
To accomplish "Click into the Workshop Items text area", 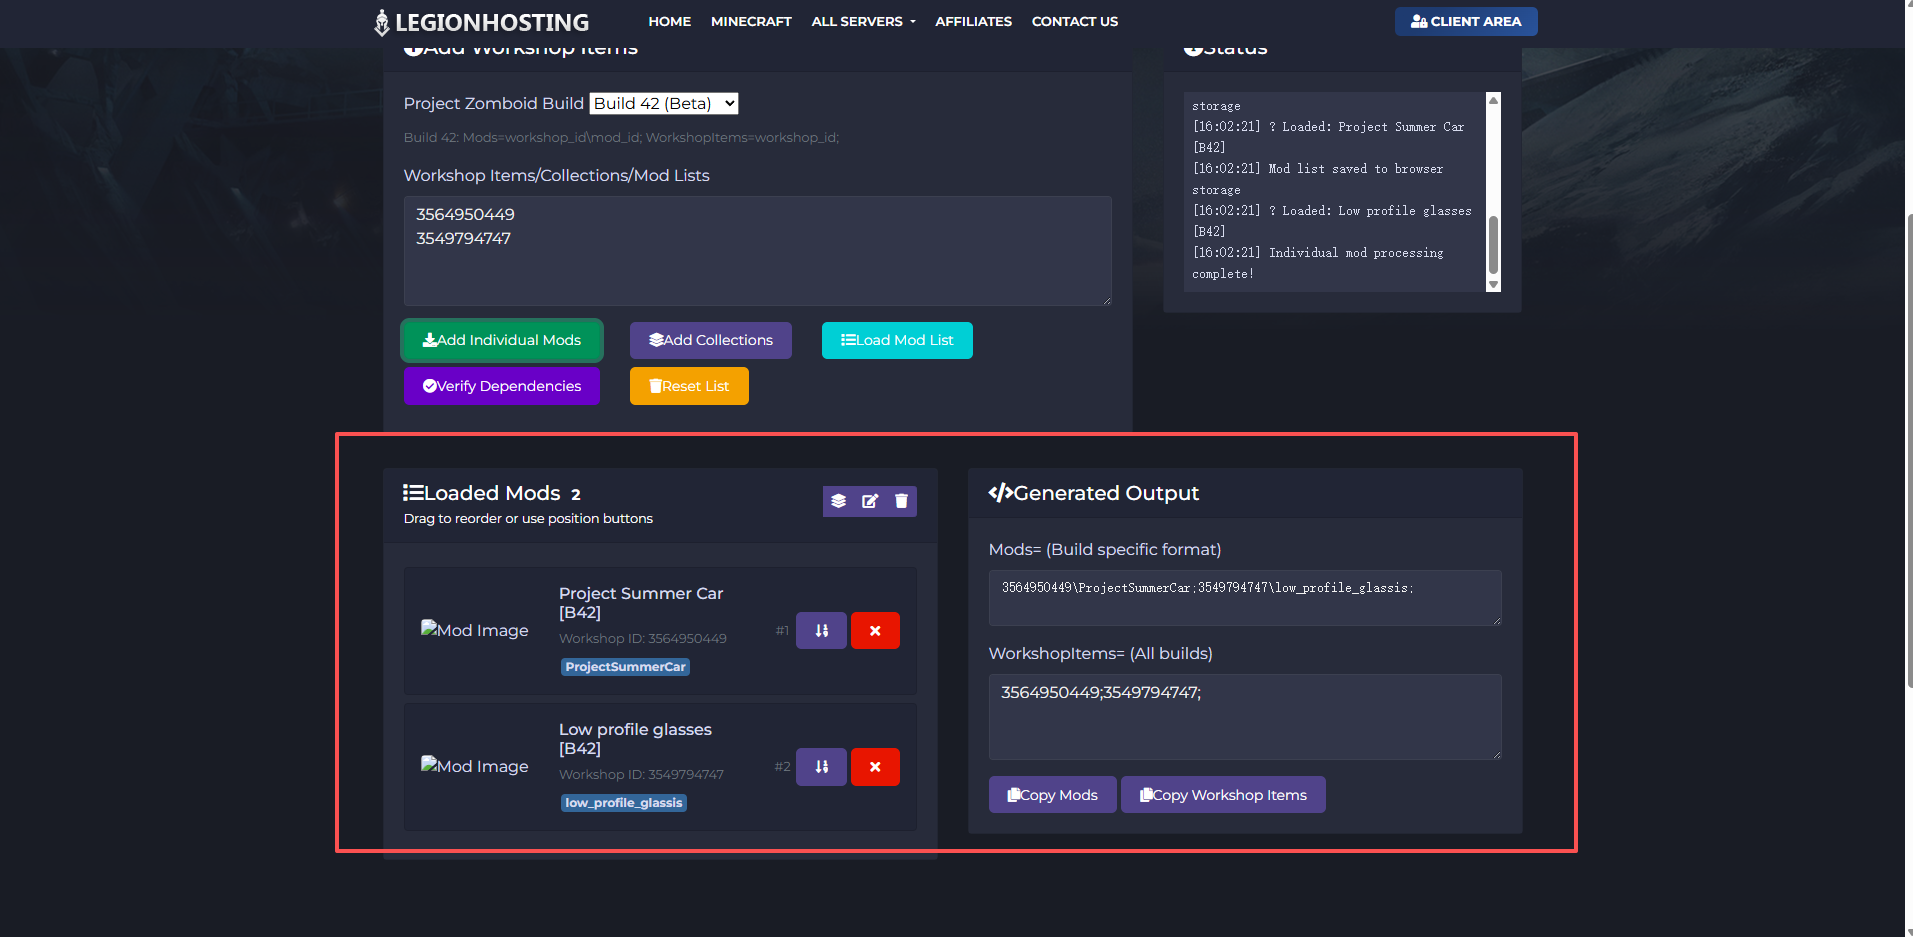I will point(757,251).
